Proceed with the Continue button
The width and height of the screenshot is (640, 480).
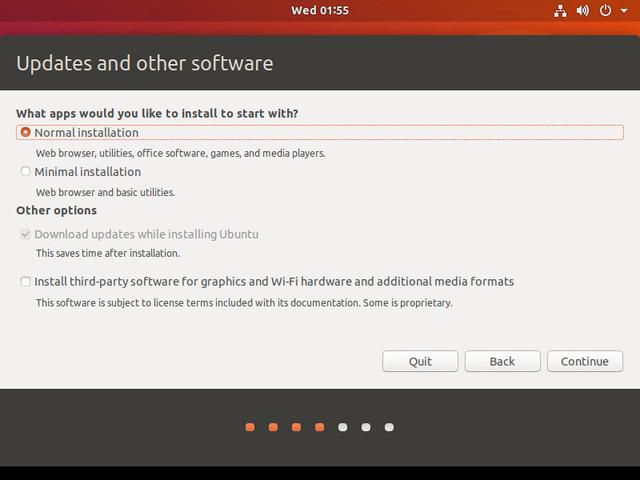point(585,361)
